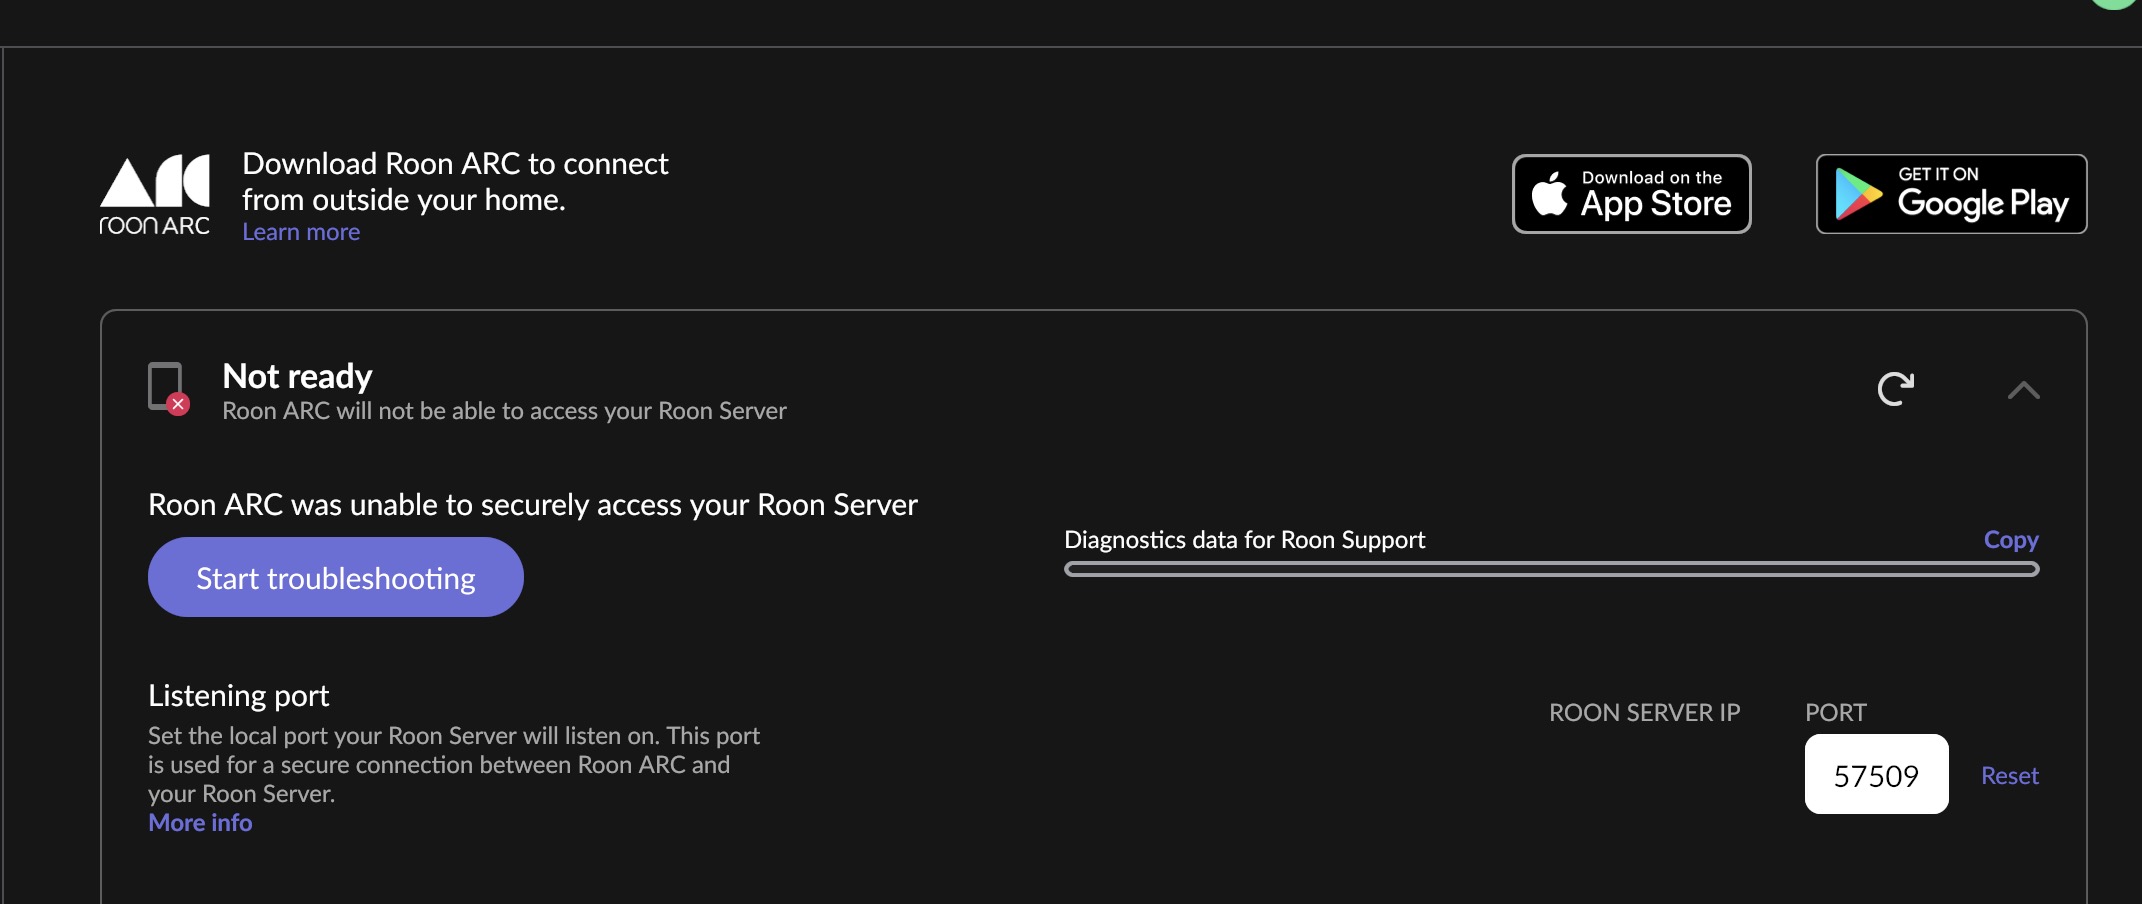The height and width of the screenshot is (904, 2142).
Task: Click the diagnostics data field bar
Action: pos(1551,569)
